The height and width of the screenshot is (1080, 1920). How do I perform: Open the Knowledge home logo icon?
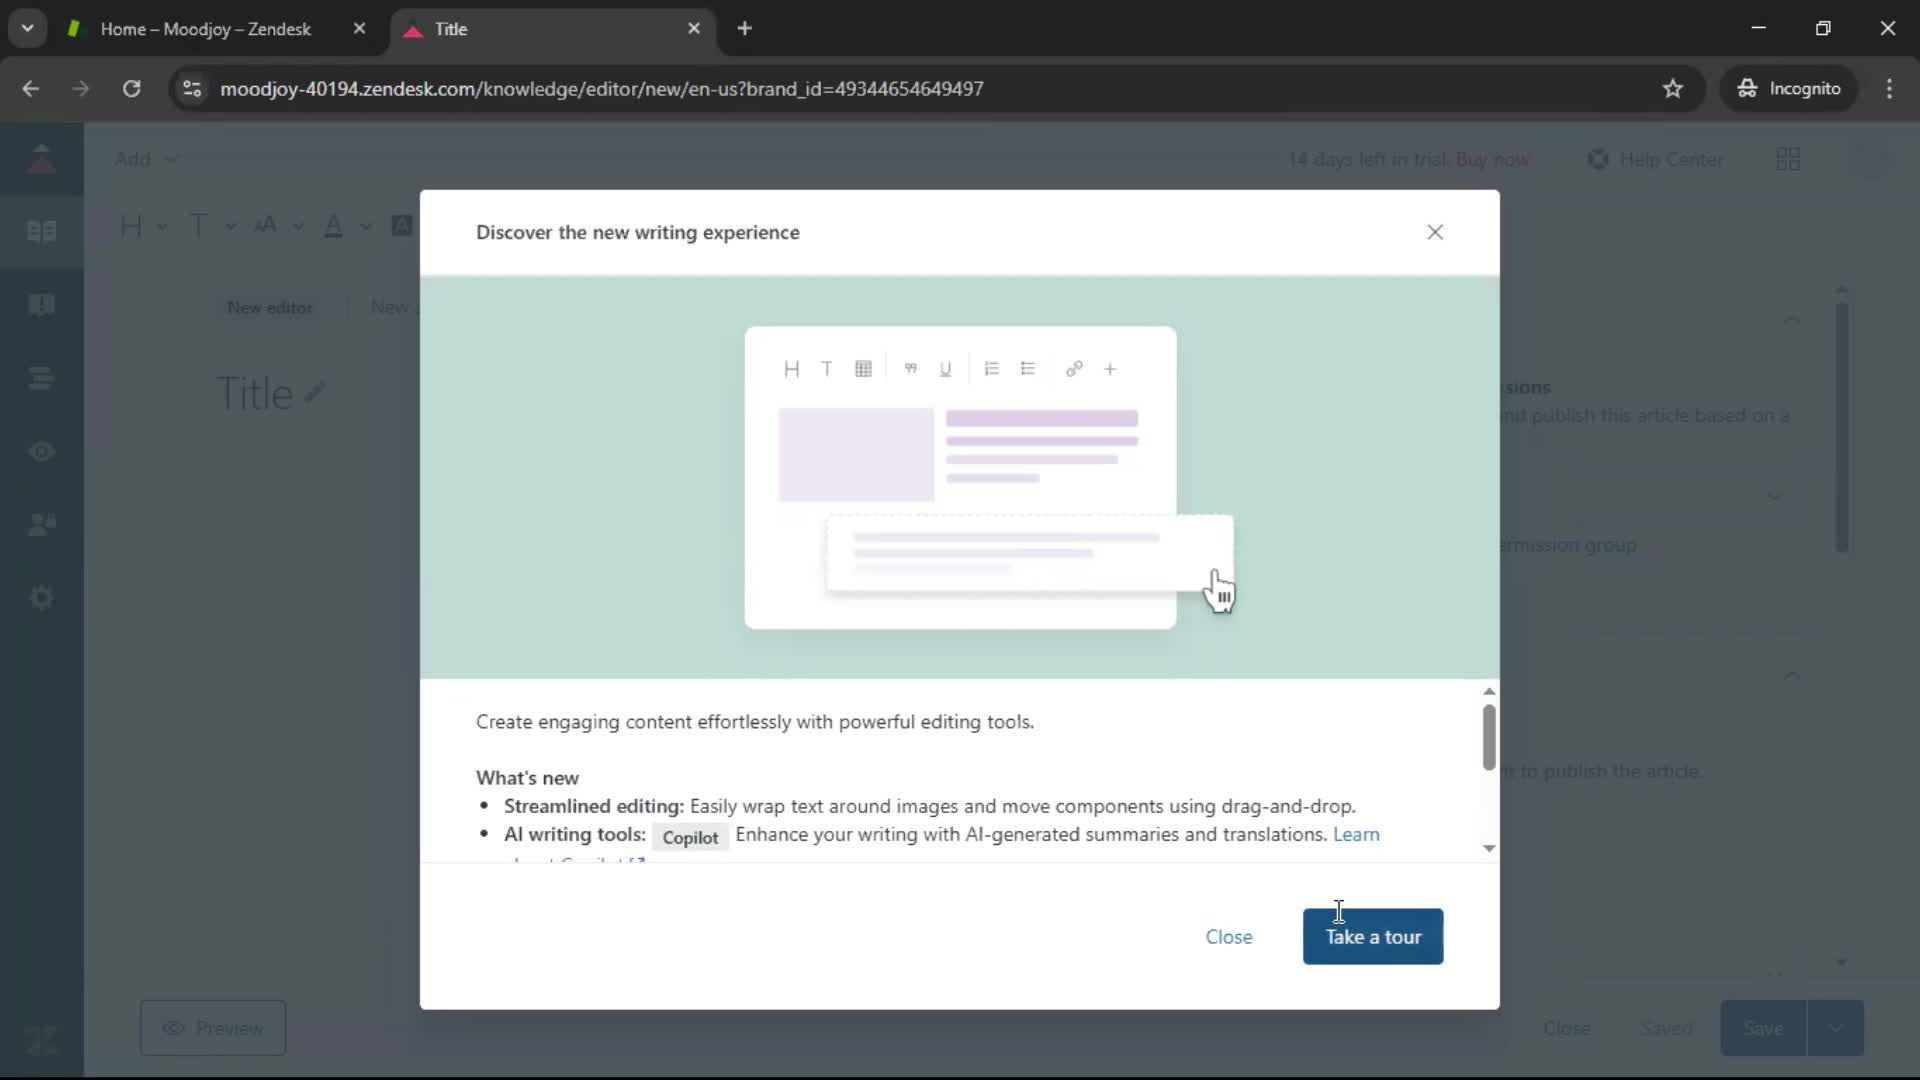(x=41, y=159)
